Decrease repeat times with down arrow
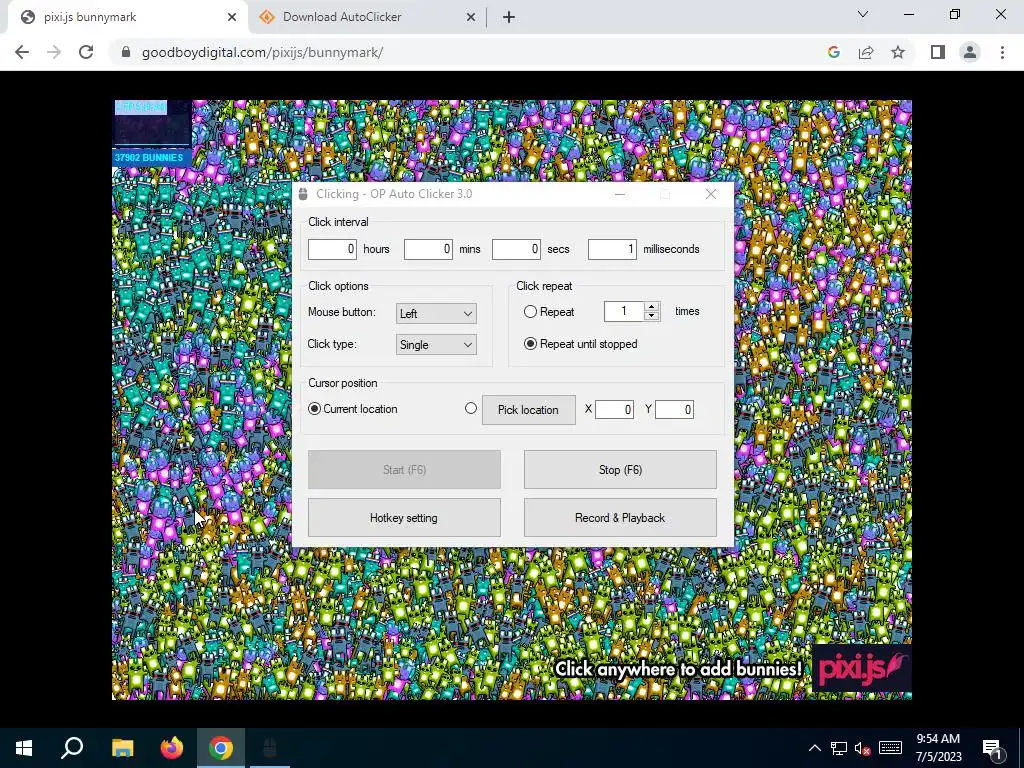The image size is (1024, 768). point(651,316)
